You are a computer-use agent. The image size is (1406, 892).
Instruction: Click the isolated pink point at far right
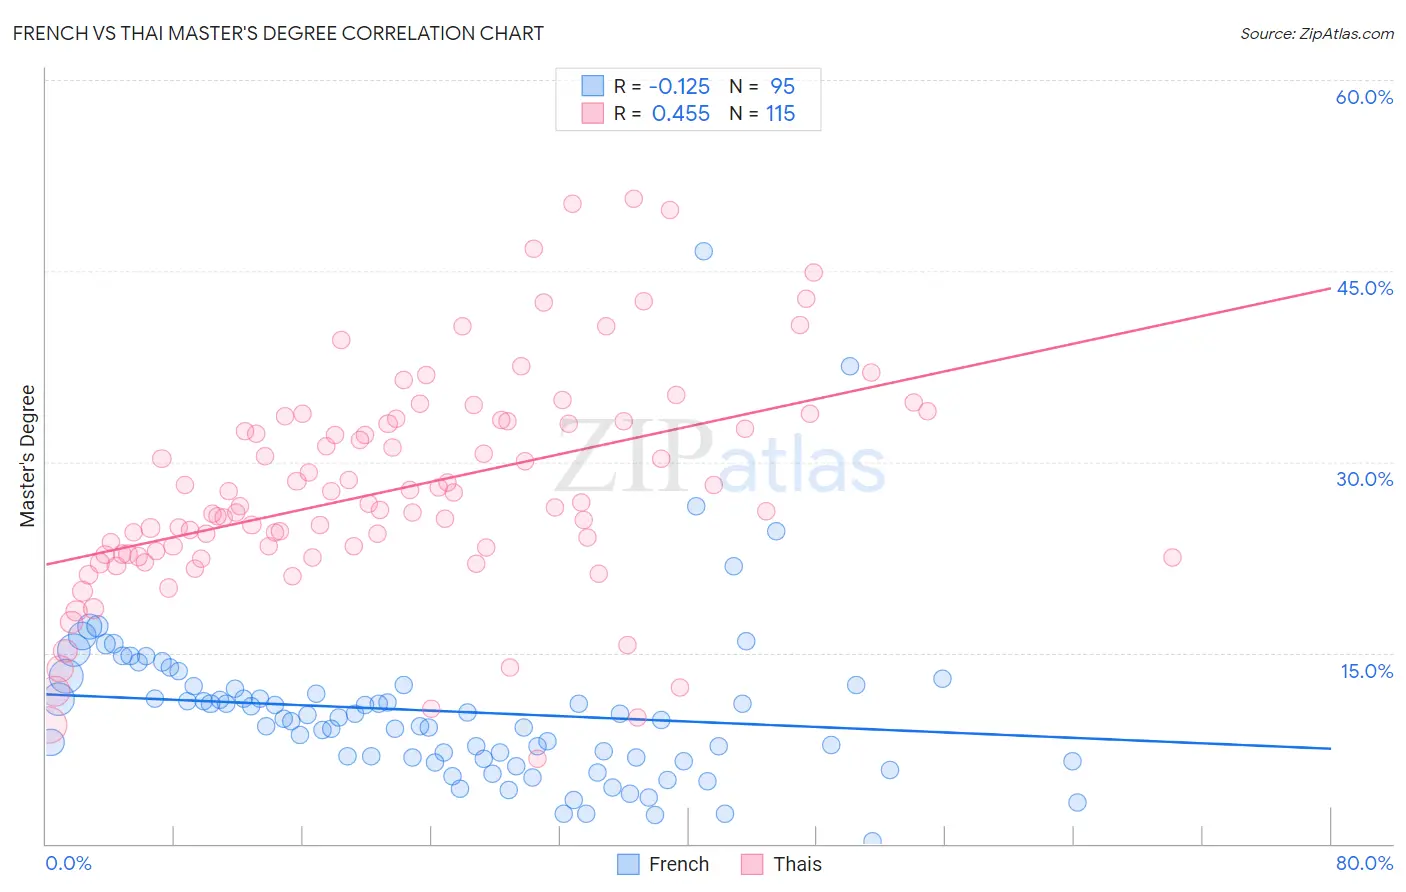tap(1172, 557)
